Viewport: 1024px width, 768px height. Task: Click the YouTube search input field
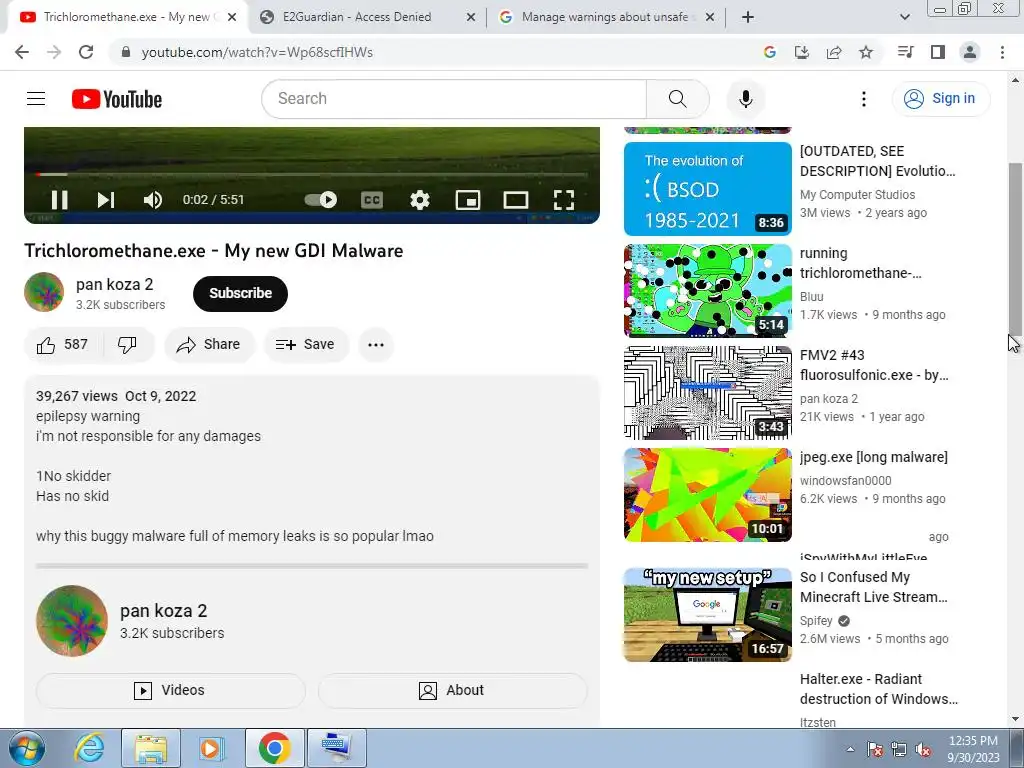[454, 99]
